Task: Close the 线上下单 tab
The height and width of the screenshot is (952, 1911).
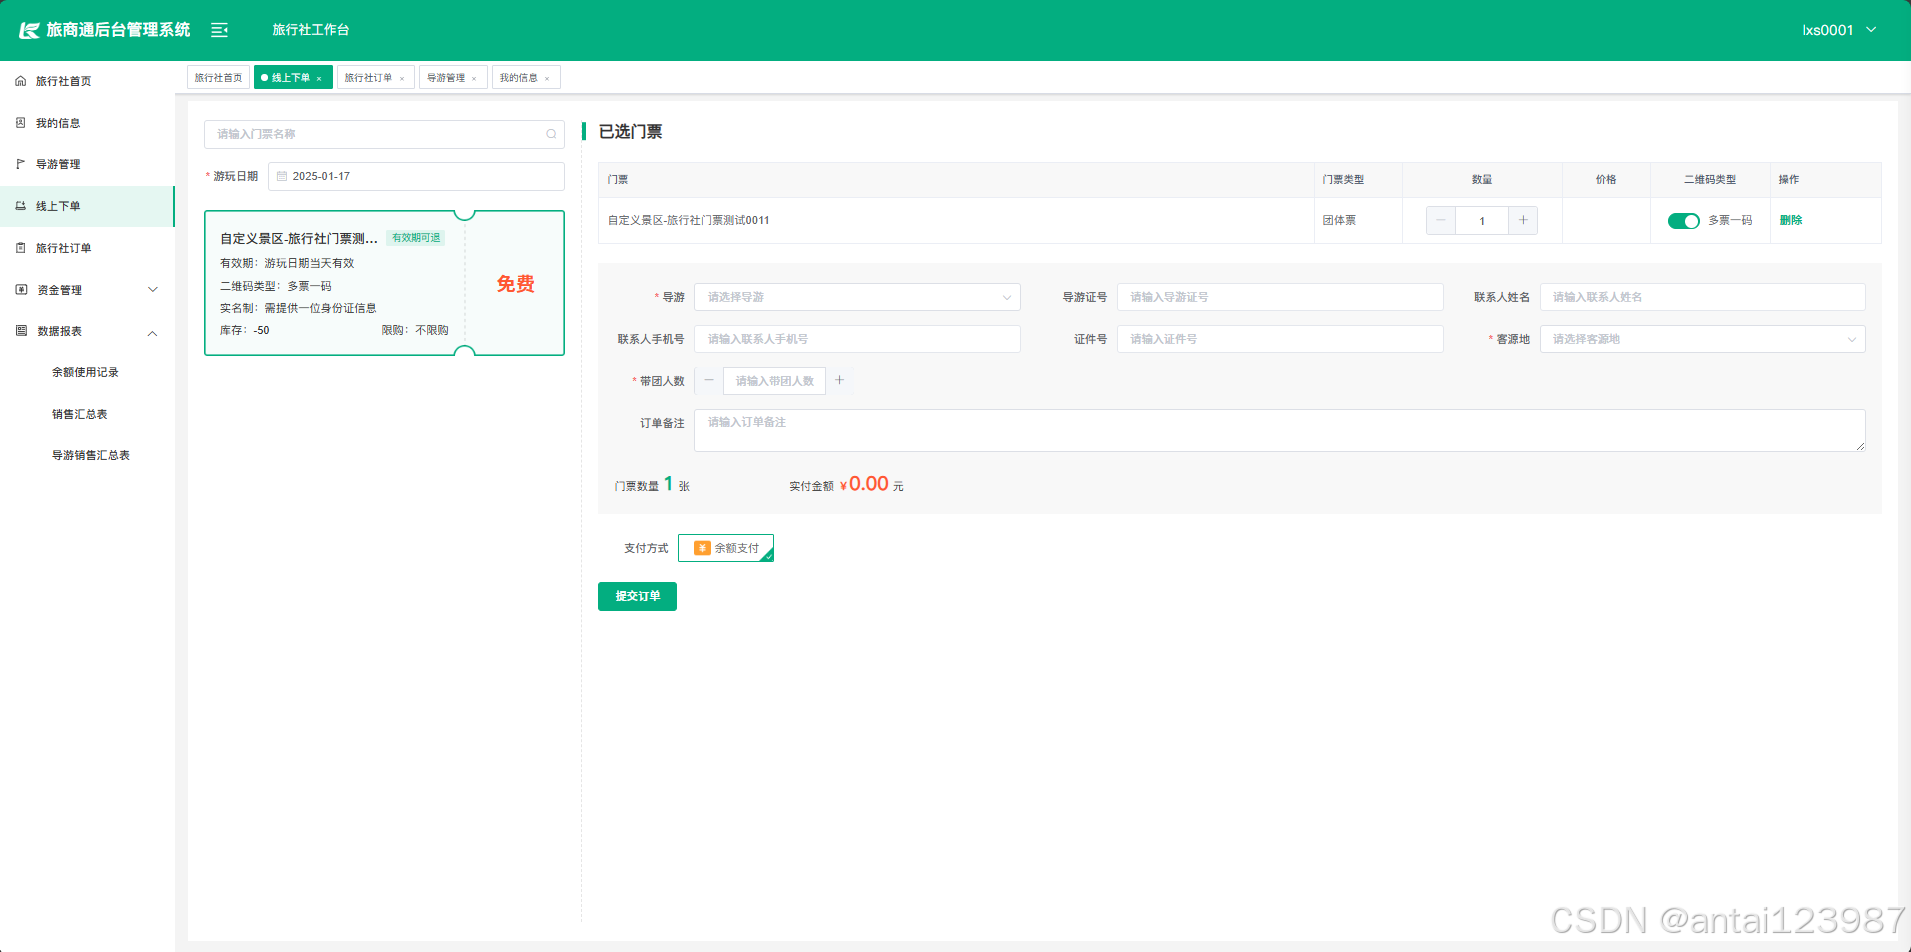Action: (x=319, y=78)
